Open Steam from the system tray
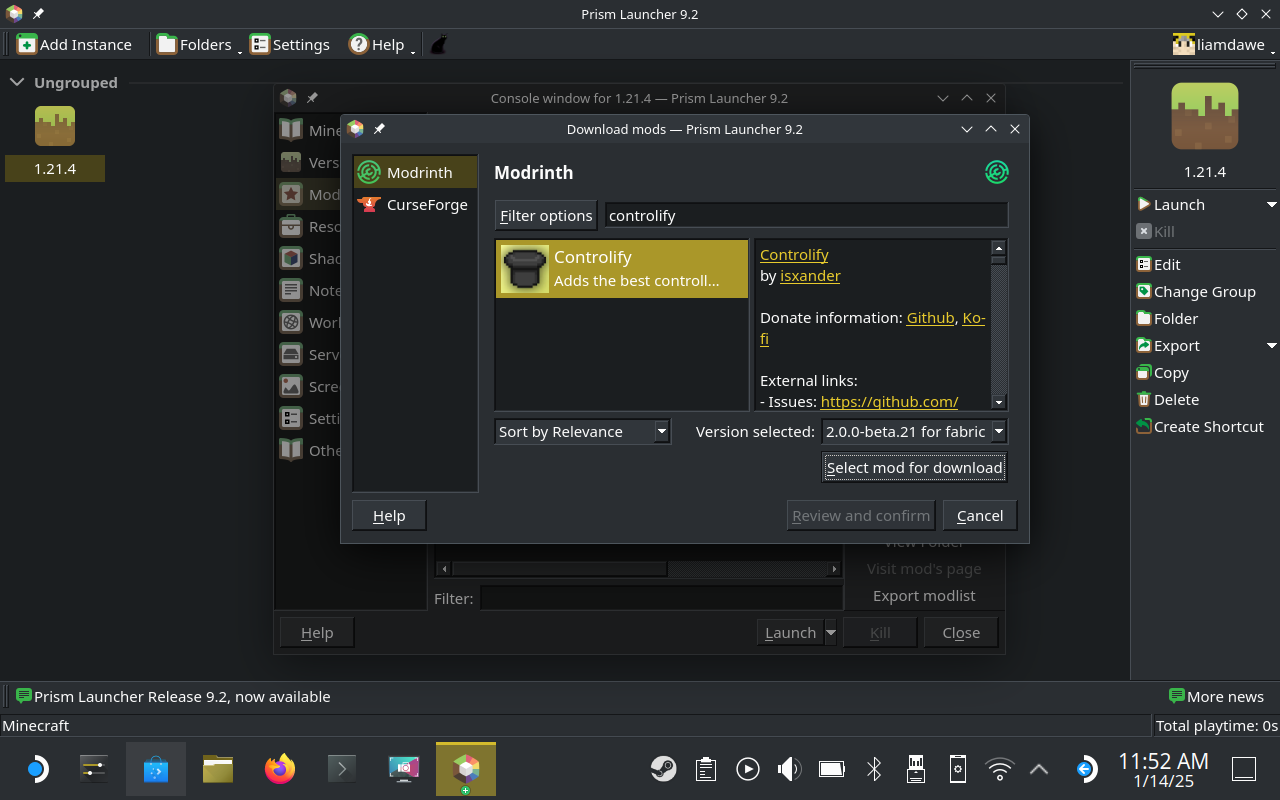 (x=662, y=768)
